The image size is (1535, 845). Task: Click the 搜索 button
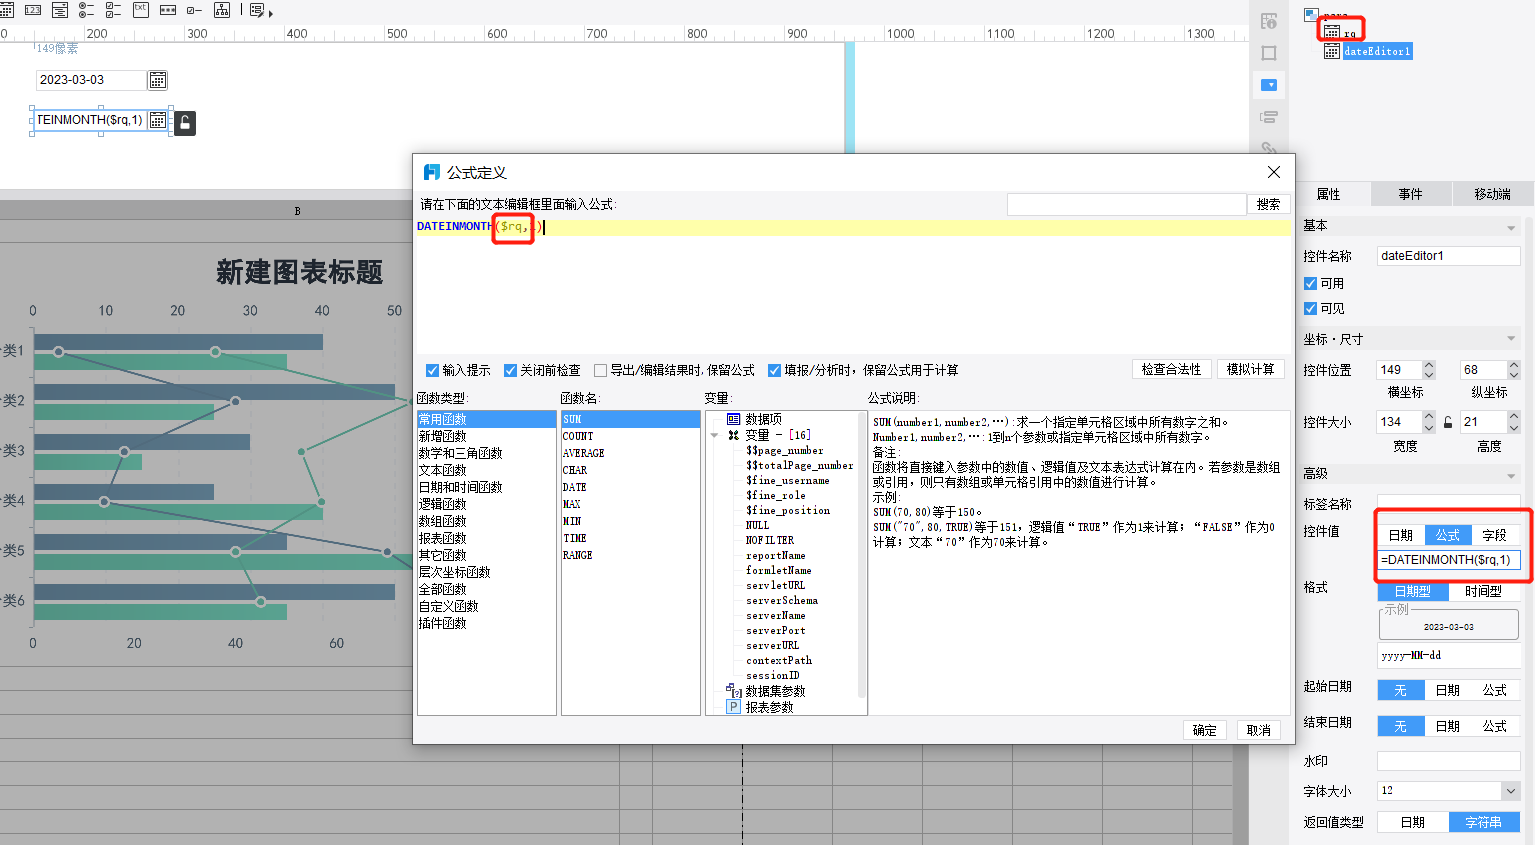(x=1269, y=204)
